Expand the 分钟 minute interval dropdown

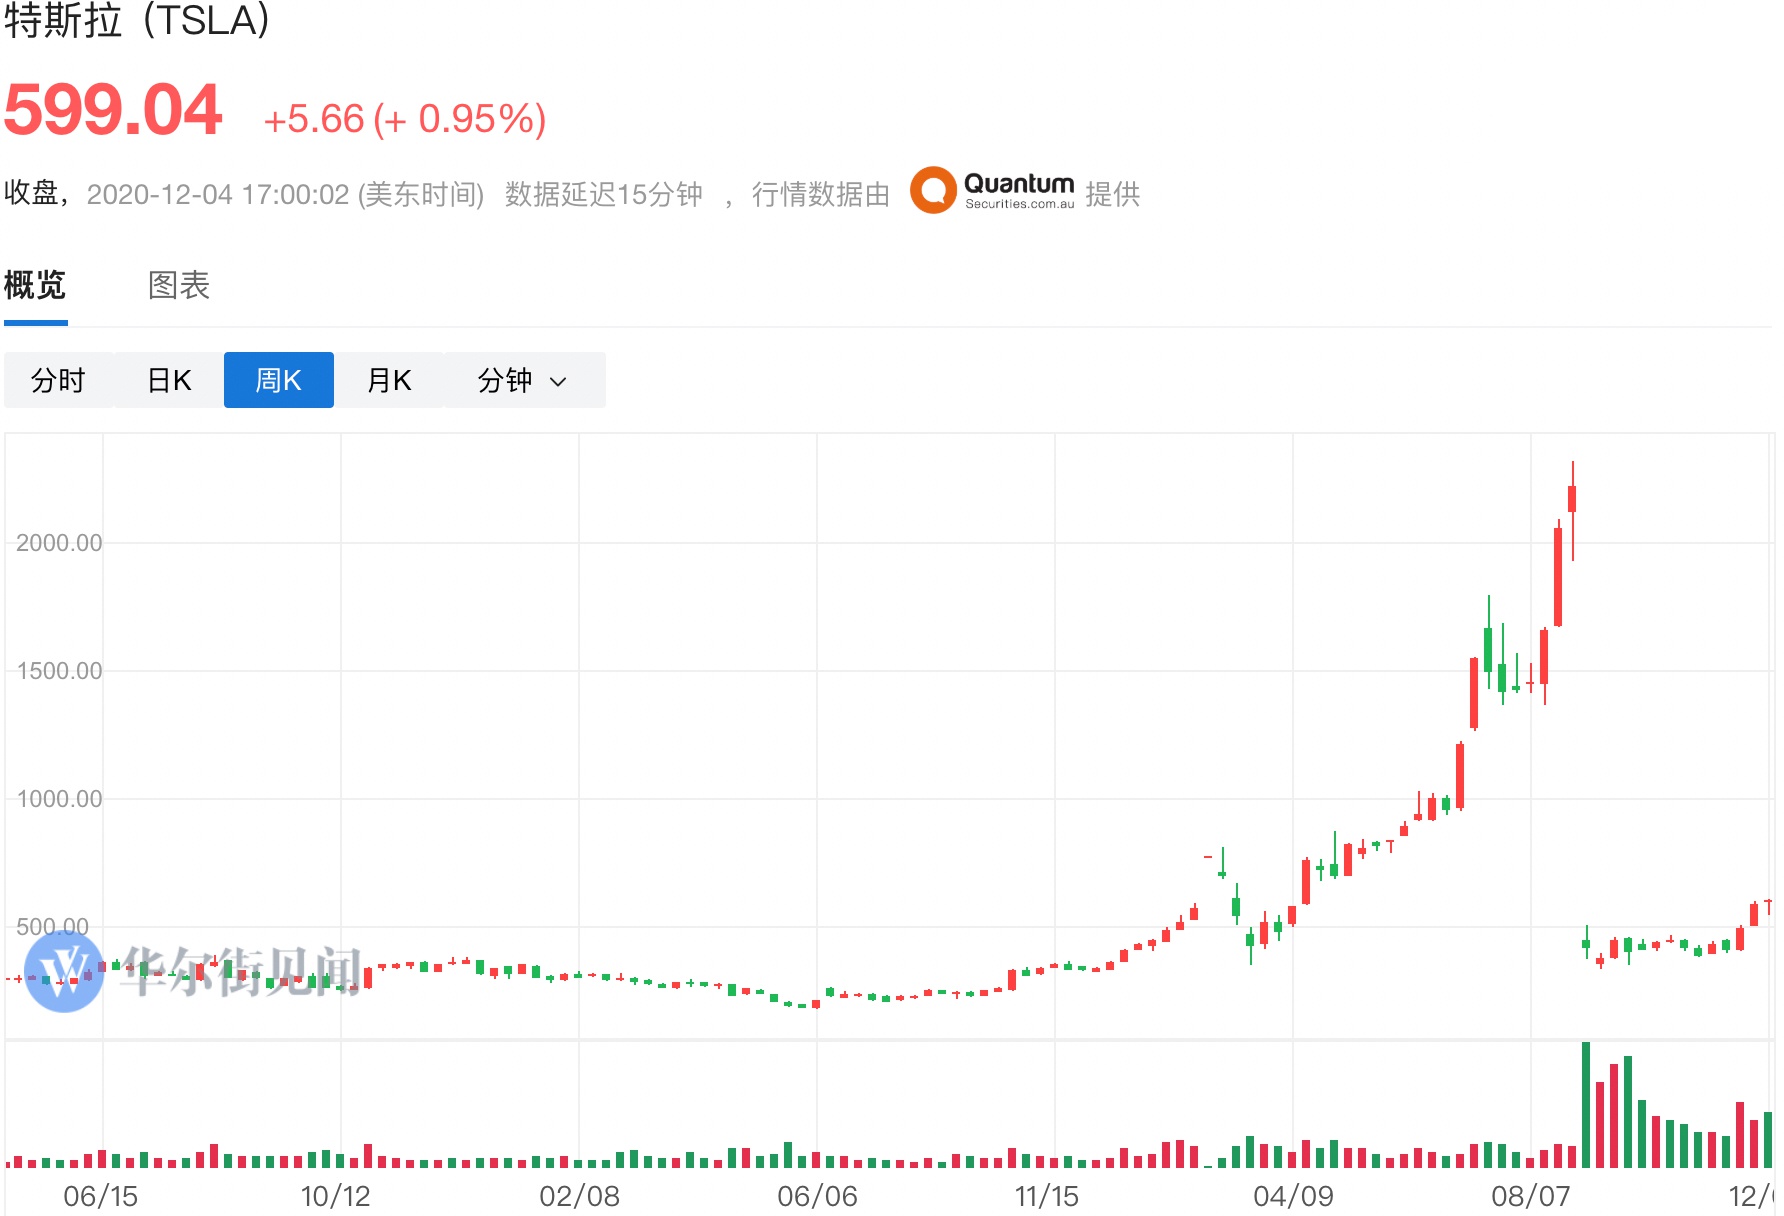click(524, 380)
